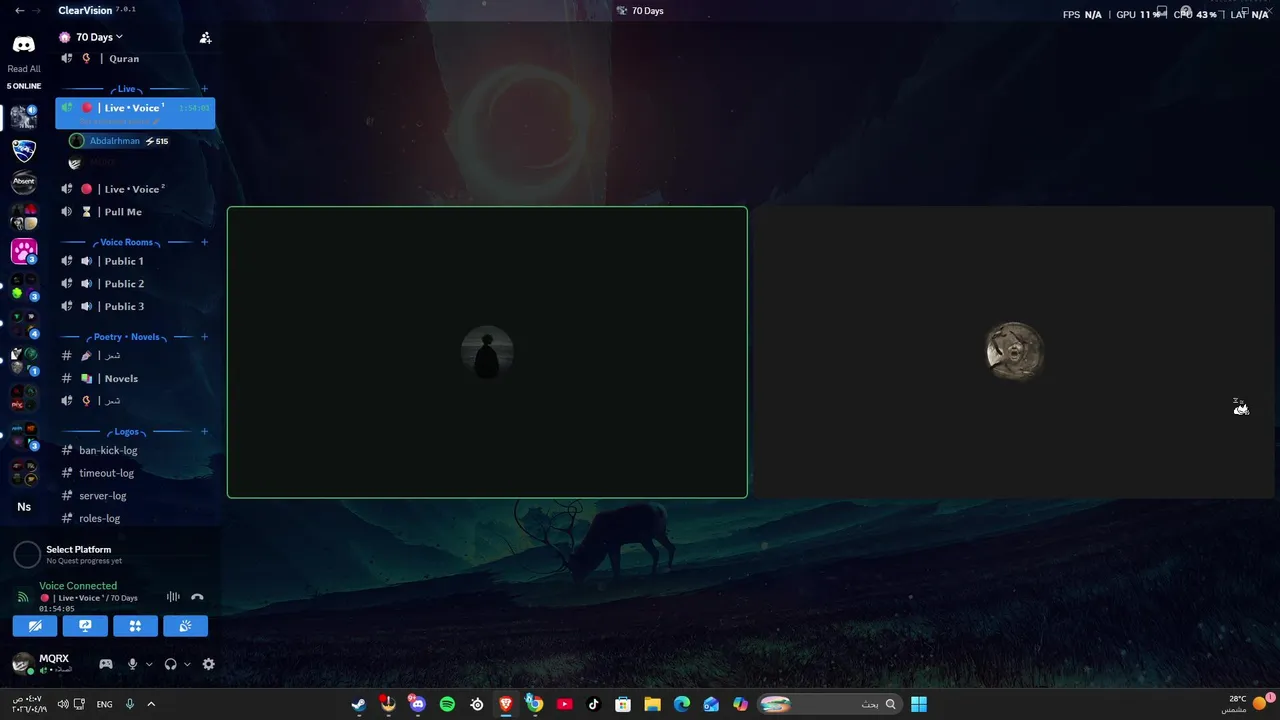Start screen share button

pyautogui.click(x=85, y=626)
